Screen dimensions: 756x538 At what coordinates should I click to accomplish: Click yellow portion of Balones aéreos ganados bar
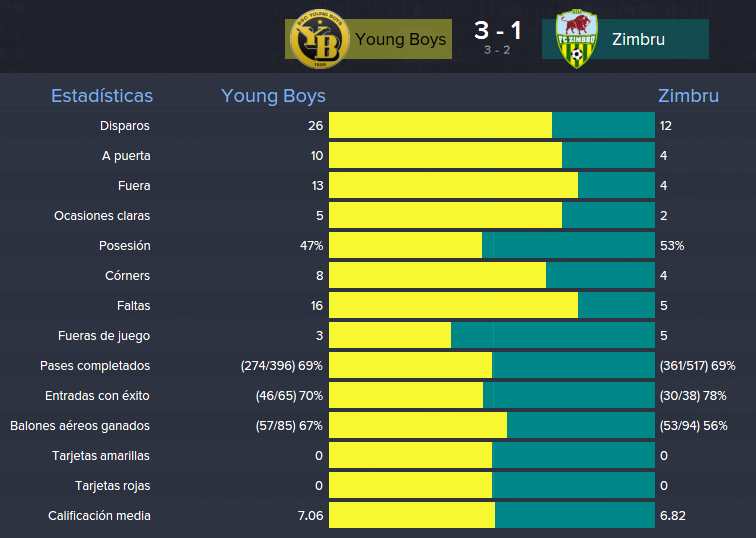click(418, 425)
